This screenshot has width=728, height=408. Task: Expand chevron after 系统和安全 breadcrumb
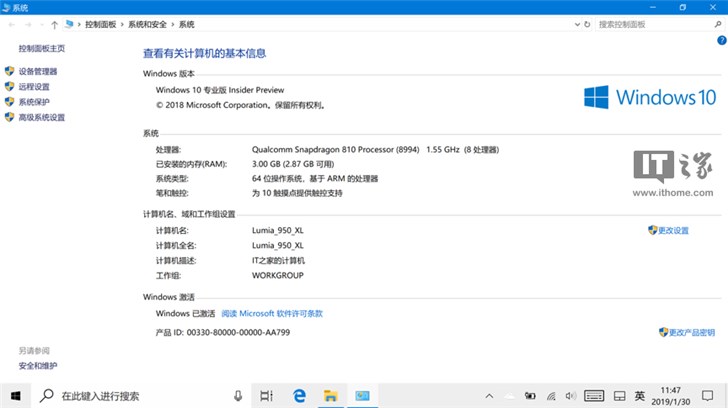(x=173, y=25)
